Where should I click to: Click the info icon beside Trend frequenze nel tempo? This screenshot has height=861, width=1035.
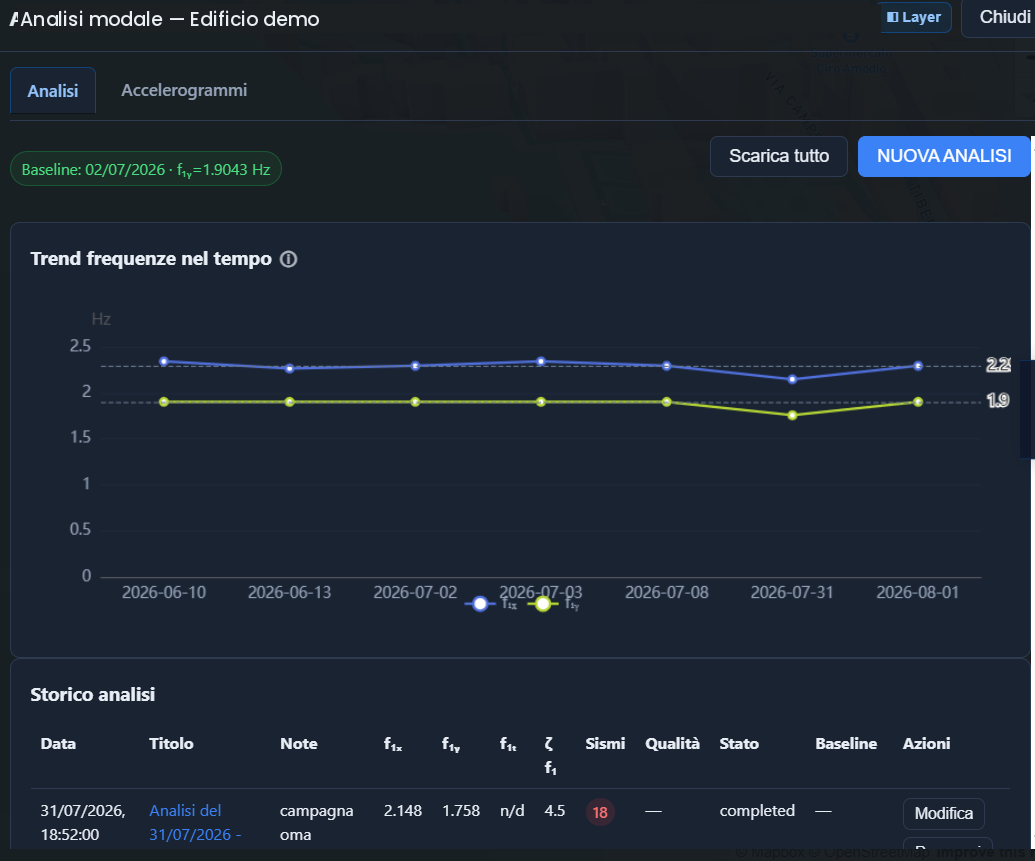(x=288, y=259)
